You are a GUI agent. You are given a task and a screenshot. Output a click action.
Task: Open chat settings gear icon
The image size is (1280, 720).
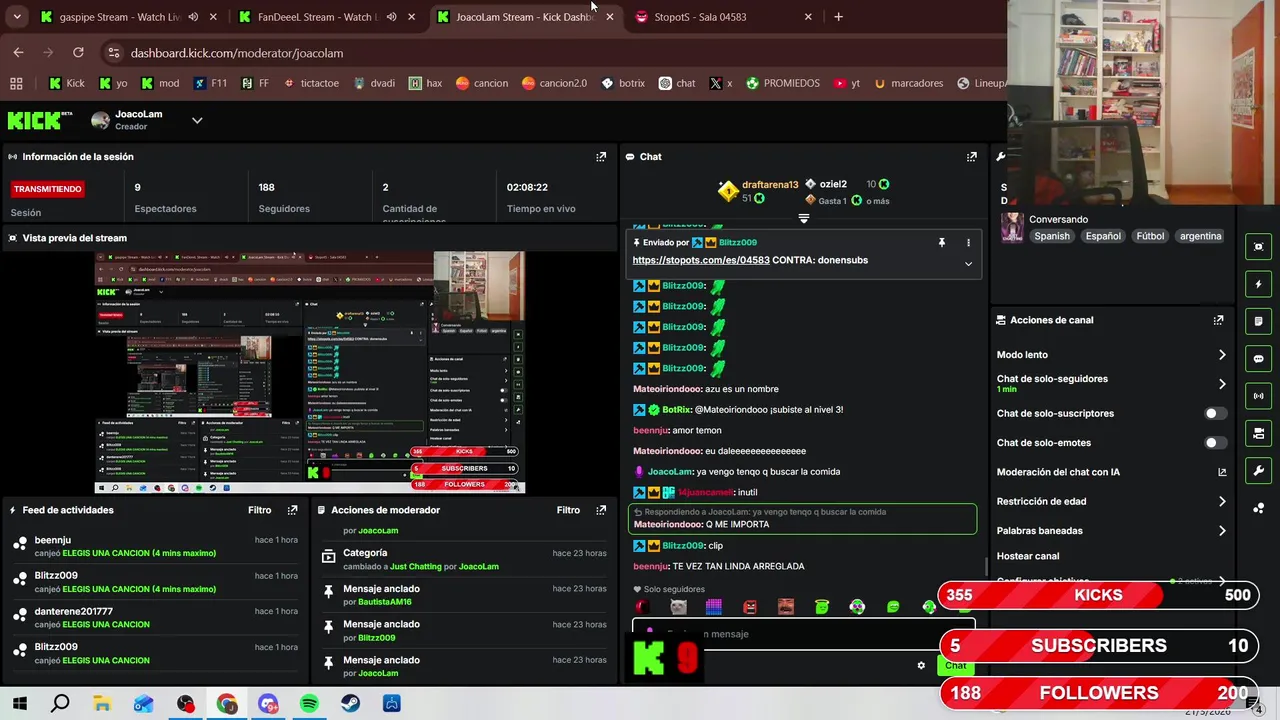click(921, 665)
